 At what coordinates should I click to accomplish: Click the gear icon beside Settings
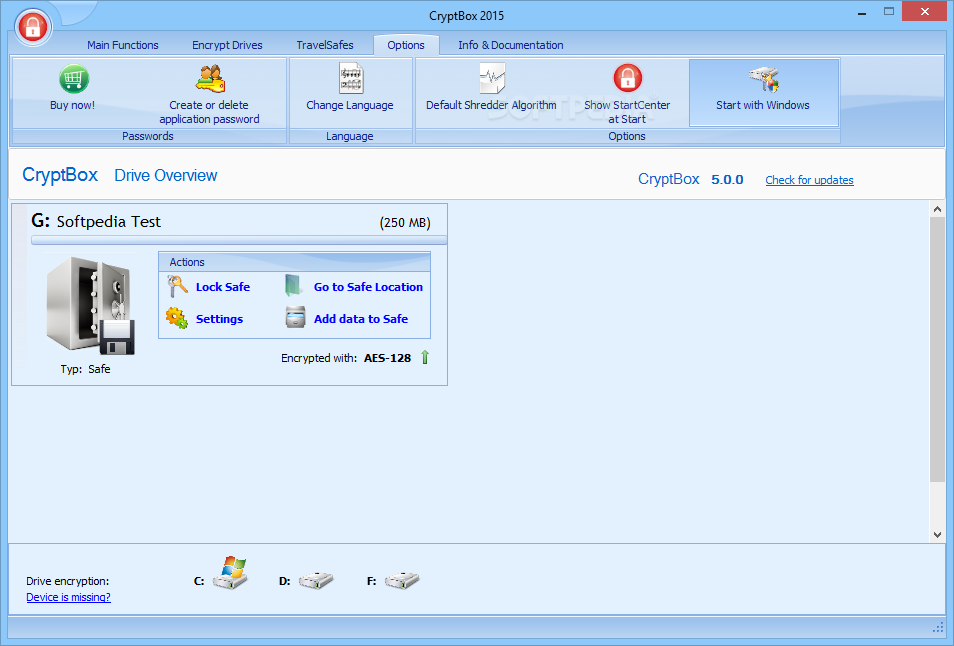(x=176, y=318)
